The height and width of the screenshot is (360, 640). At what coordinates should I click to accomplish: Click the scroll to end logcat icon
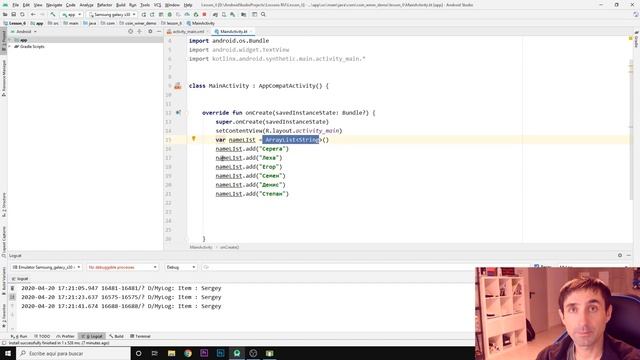pyautogui.click(x=12, y=297)
